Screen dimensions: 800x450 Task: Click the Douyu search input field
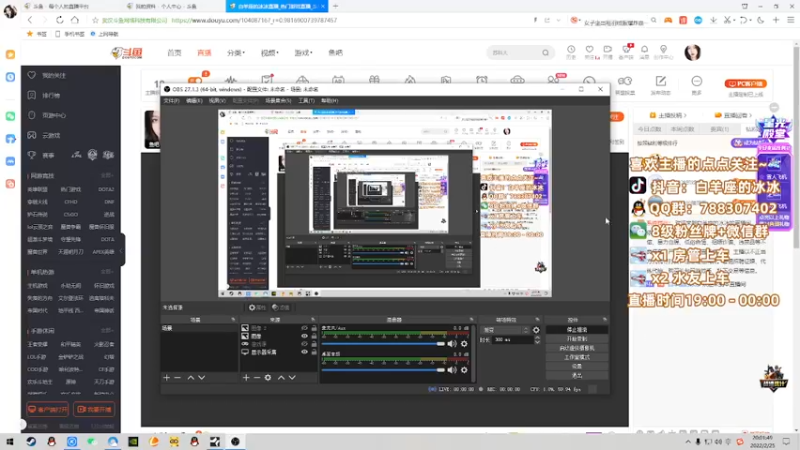(514, 53)
